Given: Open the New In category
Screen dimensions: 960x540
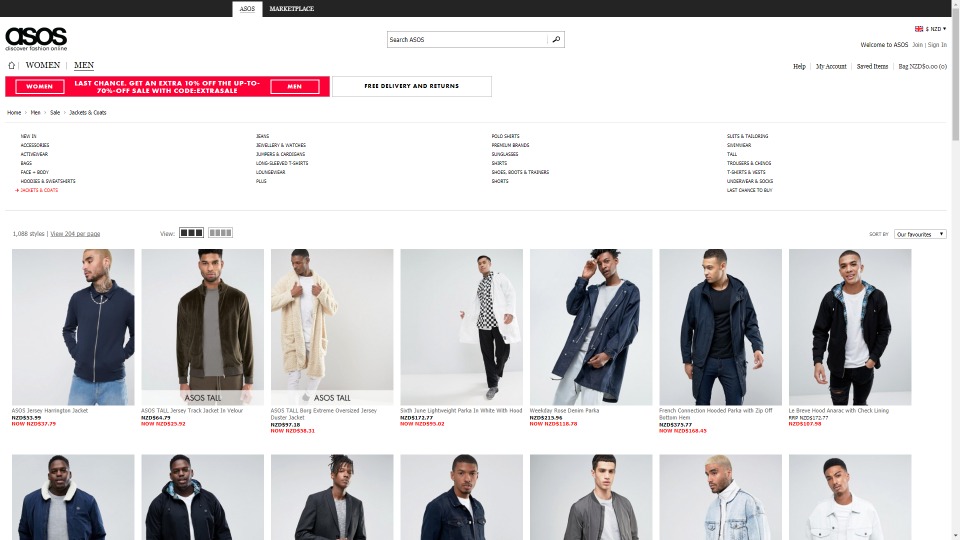Looking at the screenshot, I should pyautogui.click(x=28, y=136).
